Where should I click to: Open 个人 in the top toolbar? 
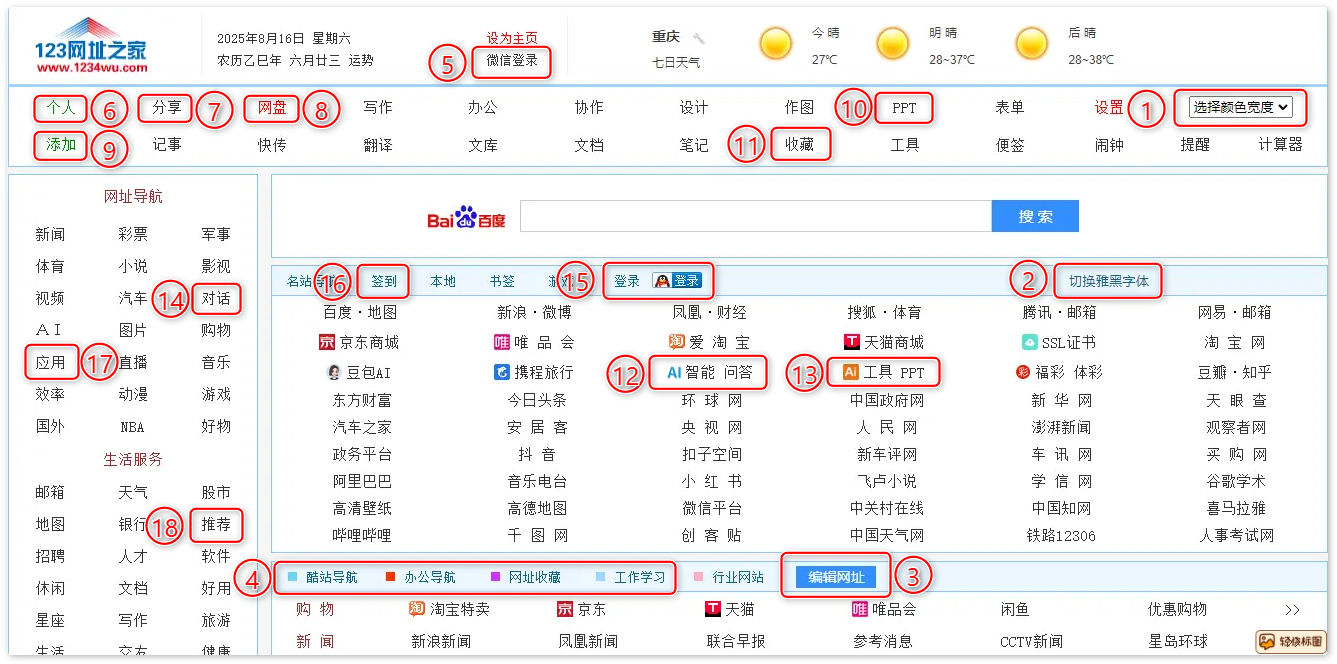[61, 107]
